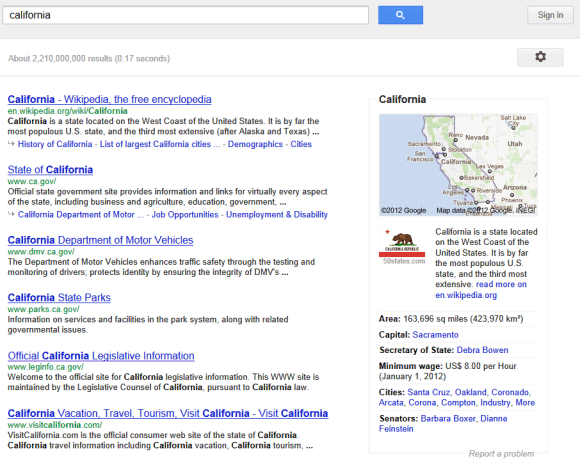The height and width of the screenshot is (463, 580).
Task: Focus the search box containing california
Action: click(186, 15)
